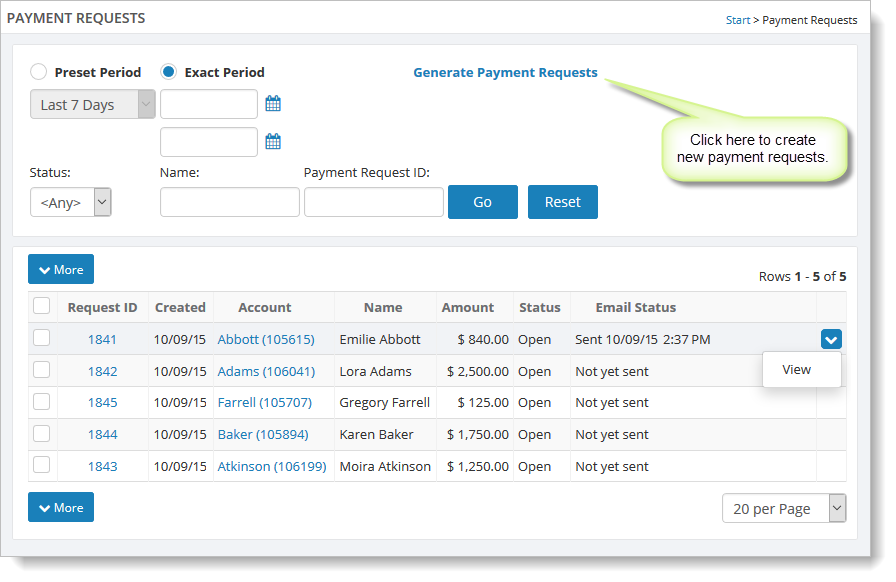
Task: Open the start date calendar picker
Action: 273,104
